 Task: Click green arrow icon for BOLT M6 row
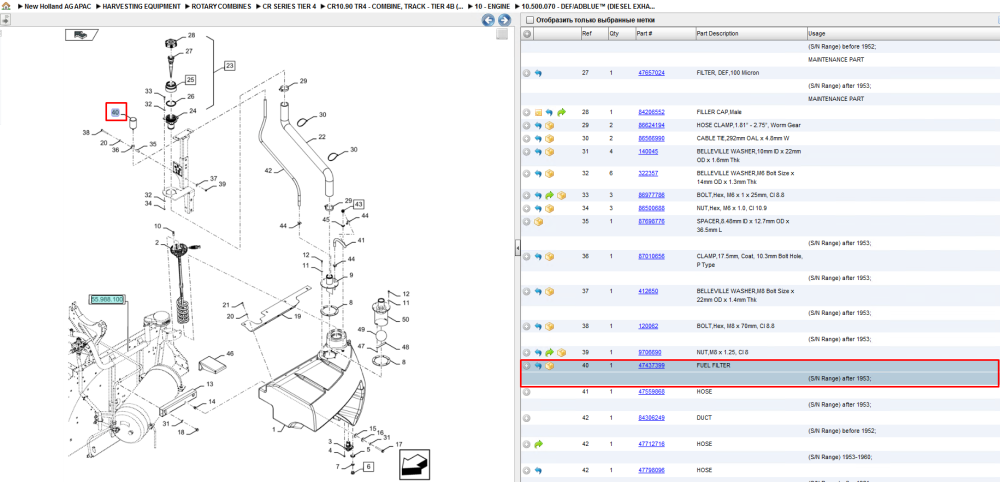pos(550,195)
